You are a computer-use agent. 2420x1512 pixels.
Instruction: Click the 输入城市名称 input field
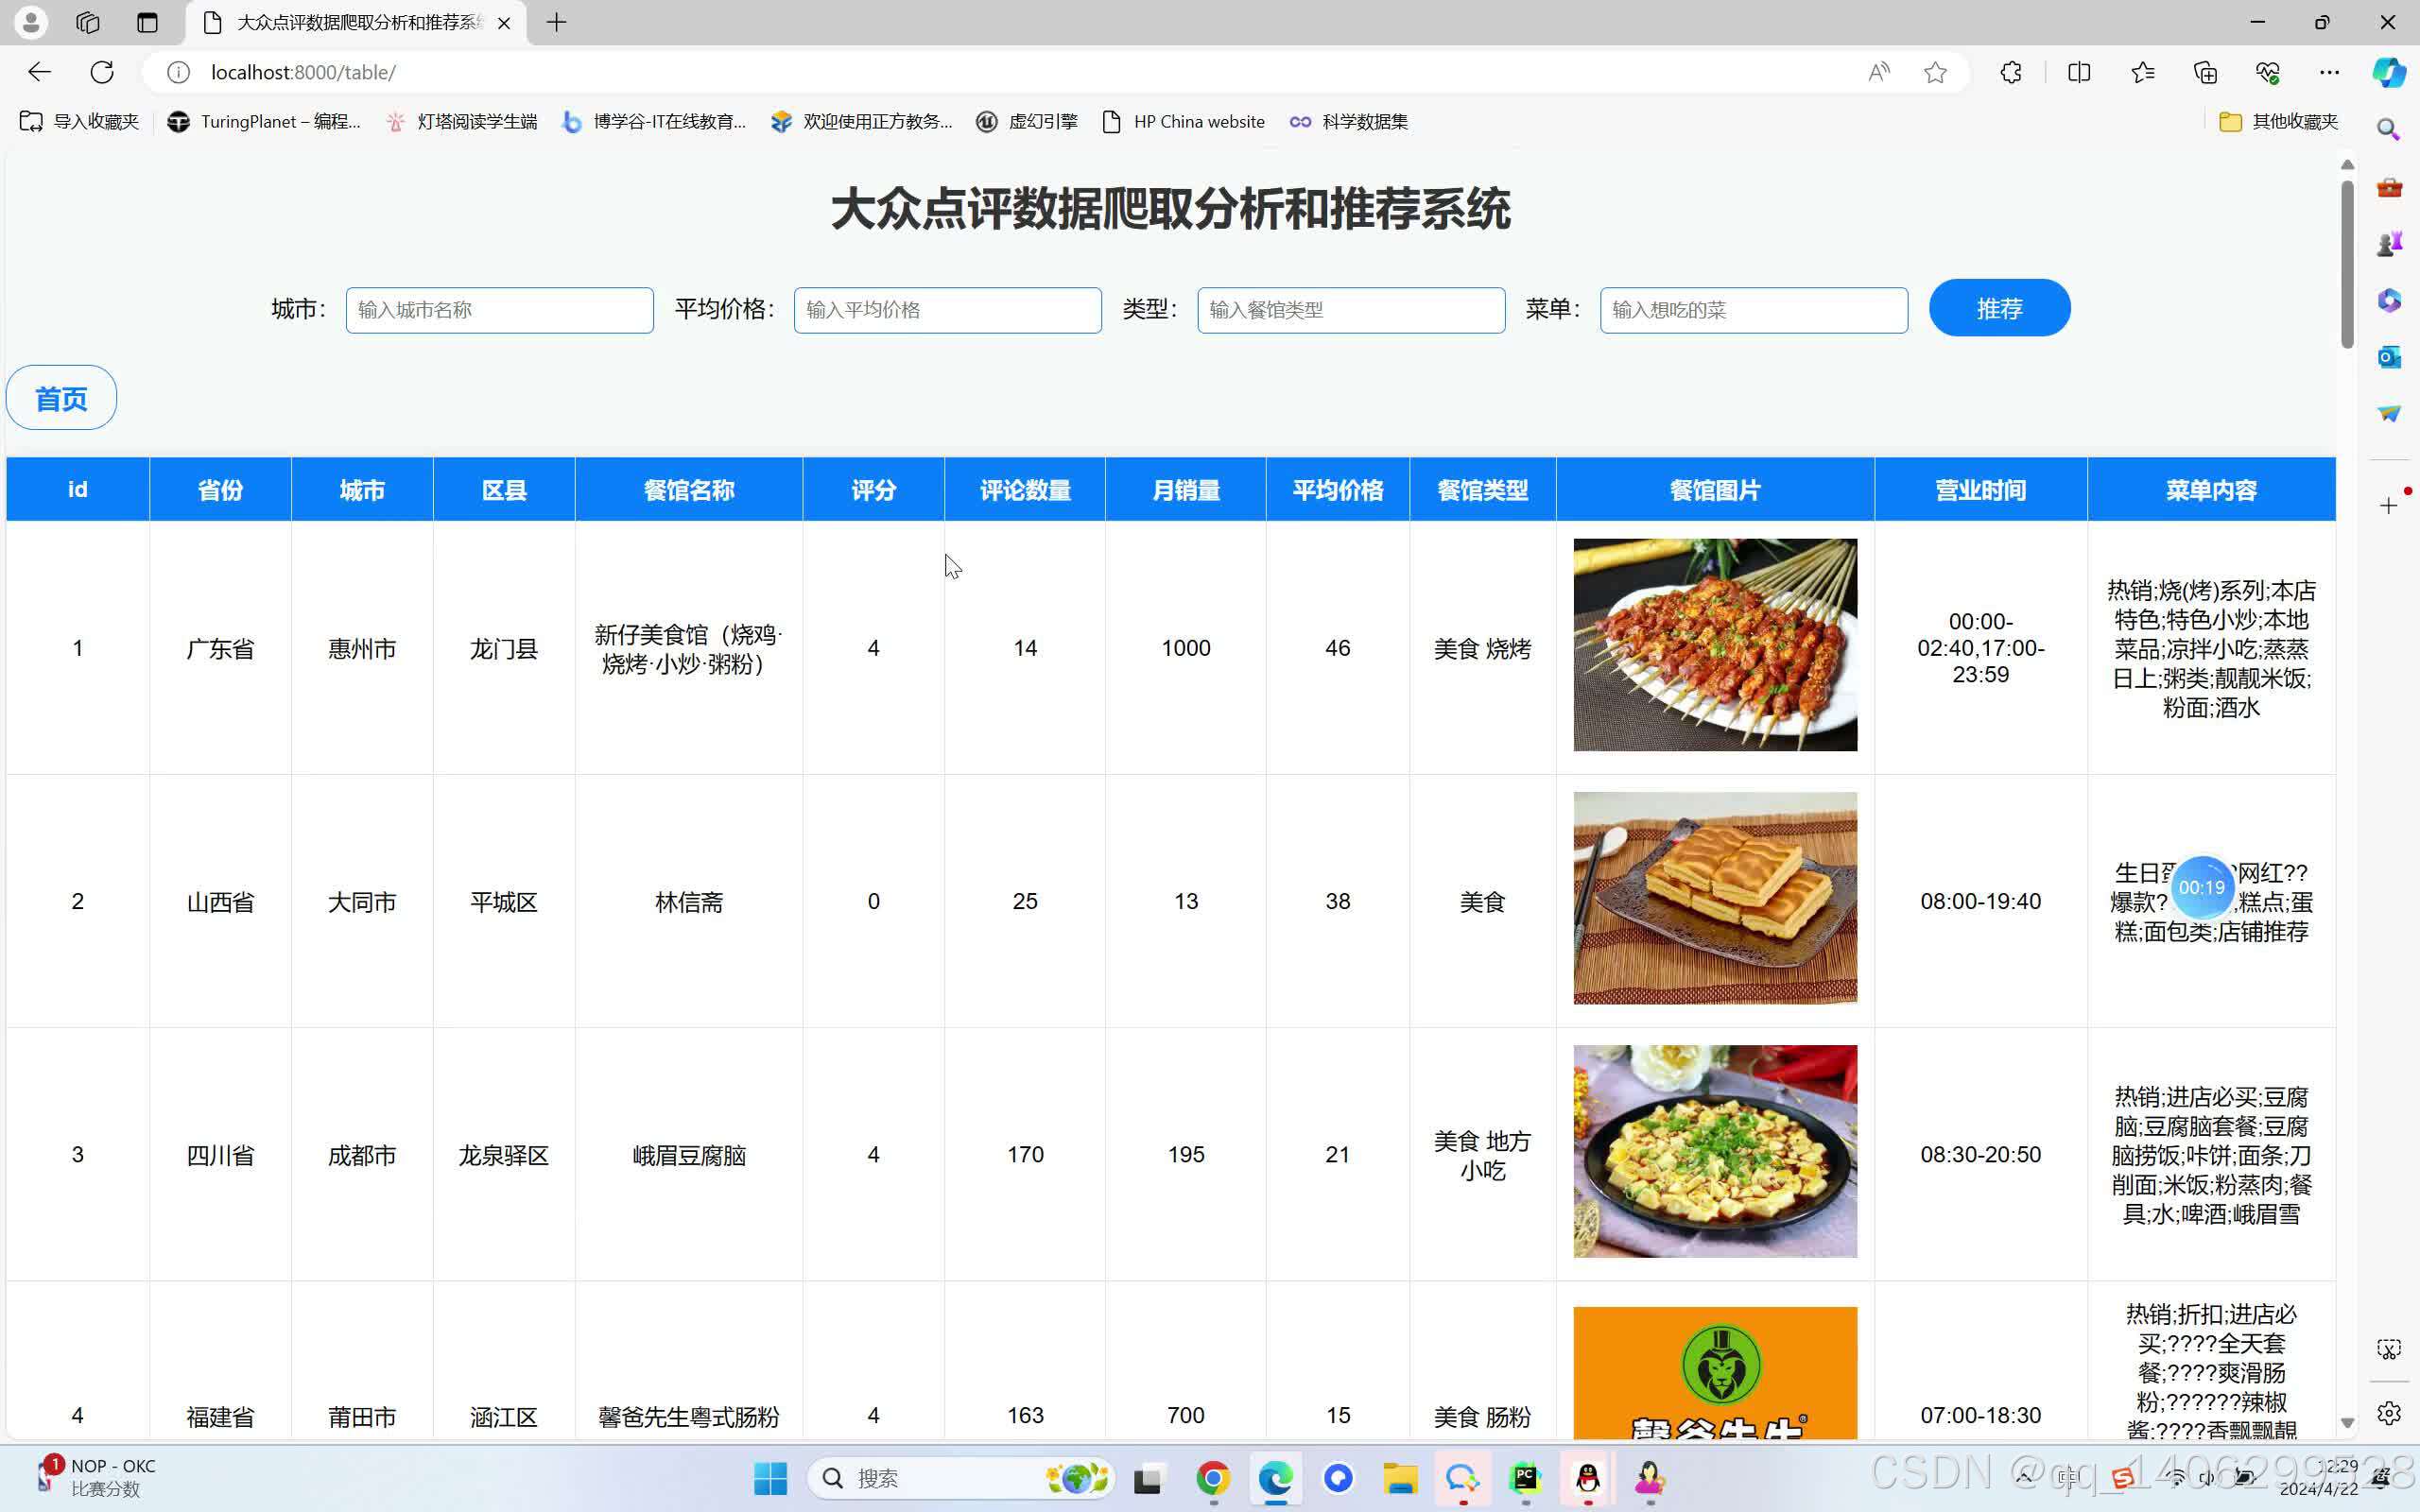tap(499, 310)
